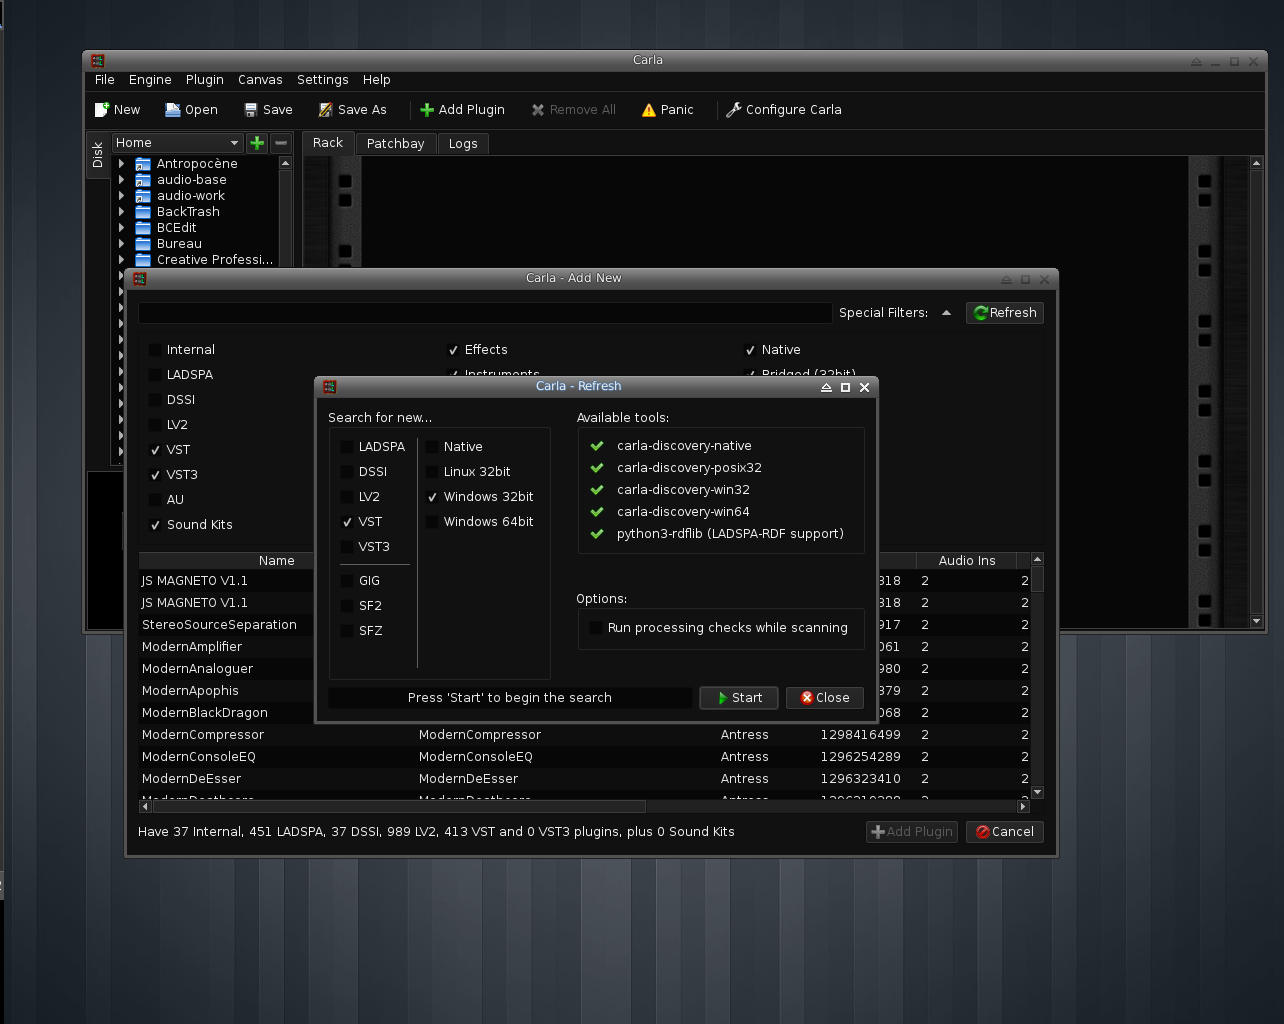Collapse Special Filters arrow

946,313
